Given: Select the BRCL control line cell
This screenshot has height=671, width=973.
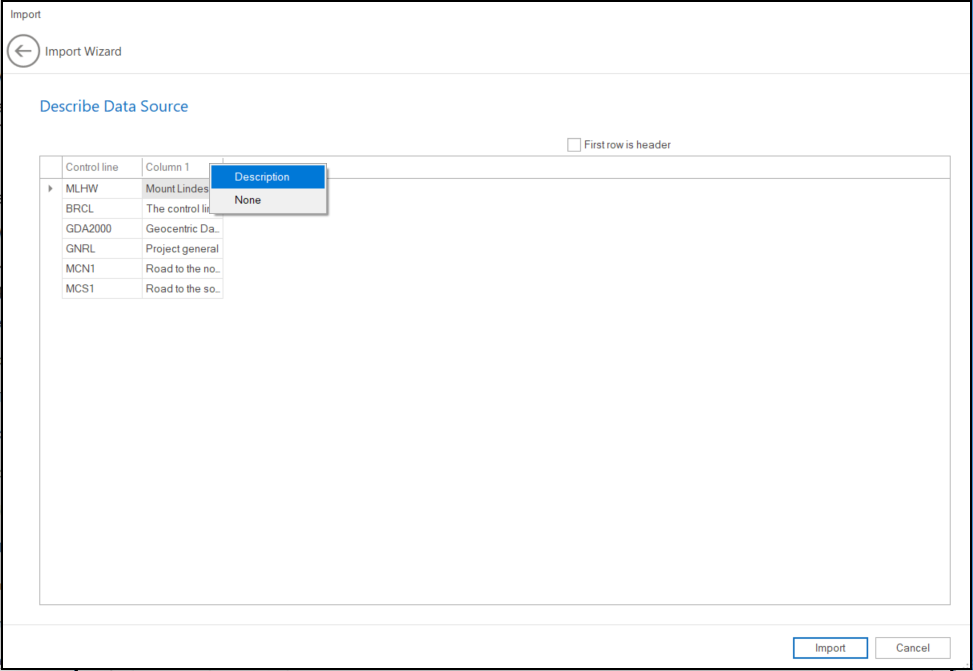Looking at the screenshot, I should click(101, 209).
